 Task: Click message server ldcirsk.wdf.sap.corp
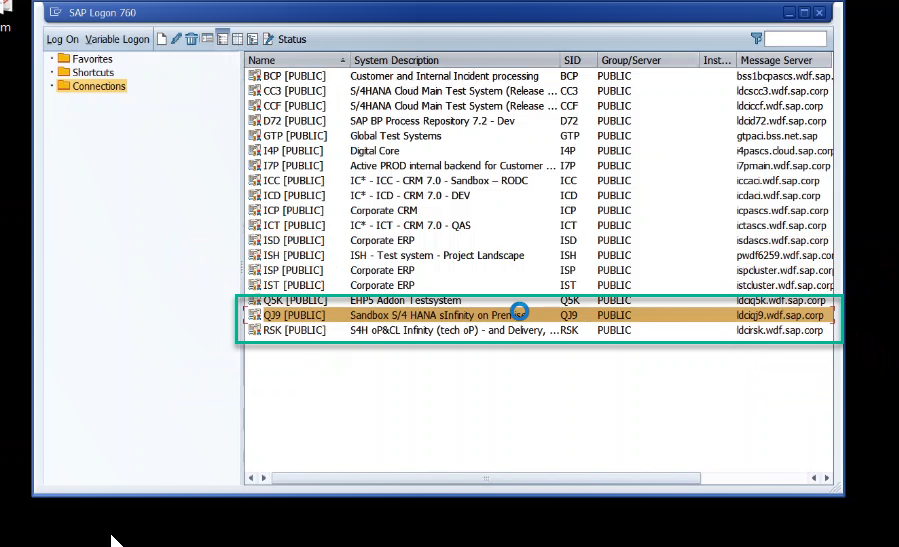coord(780,330)
